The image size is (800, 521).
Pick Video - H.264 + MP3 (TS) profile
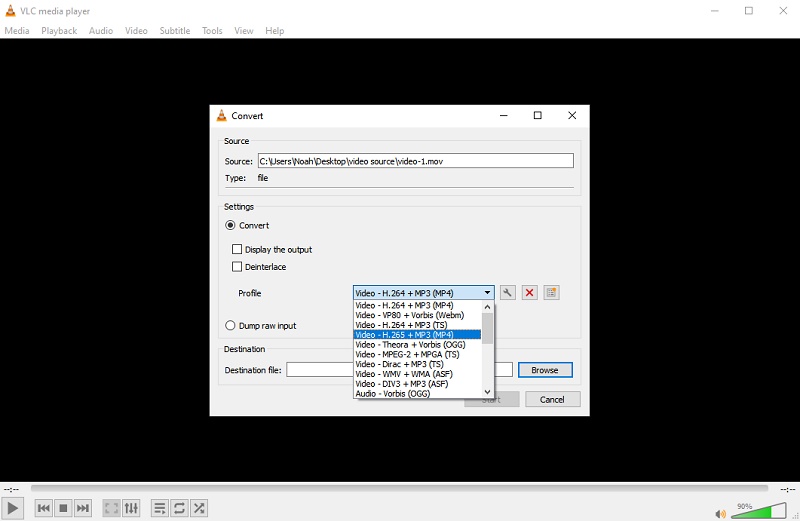click(x=417, y=325)
